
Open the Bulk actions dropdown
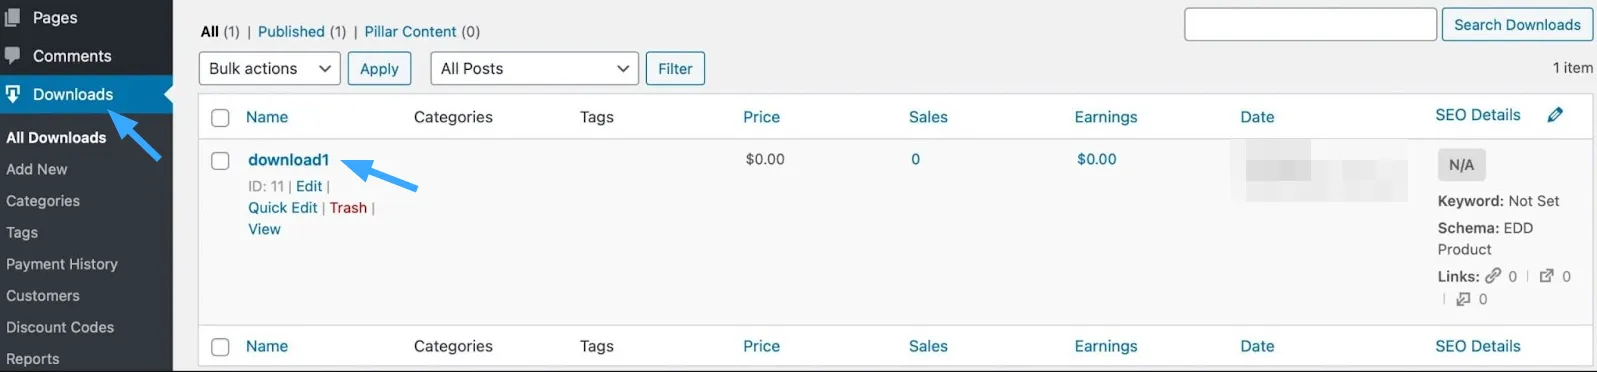point(270,68)
